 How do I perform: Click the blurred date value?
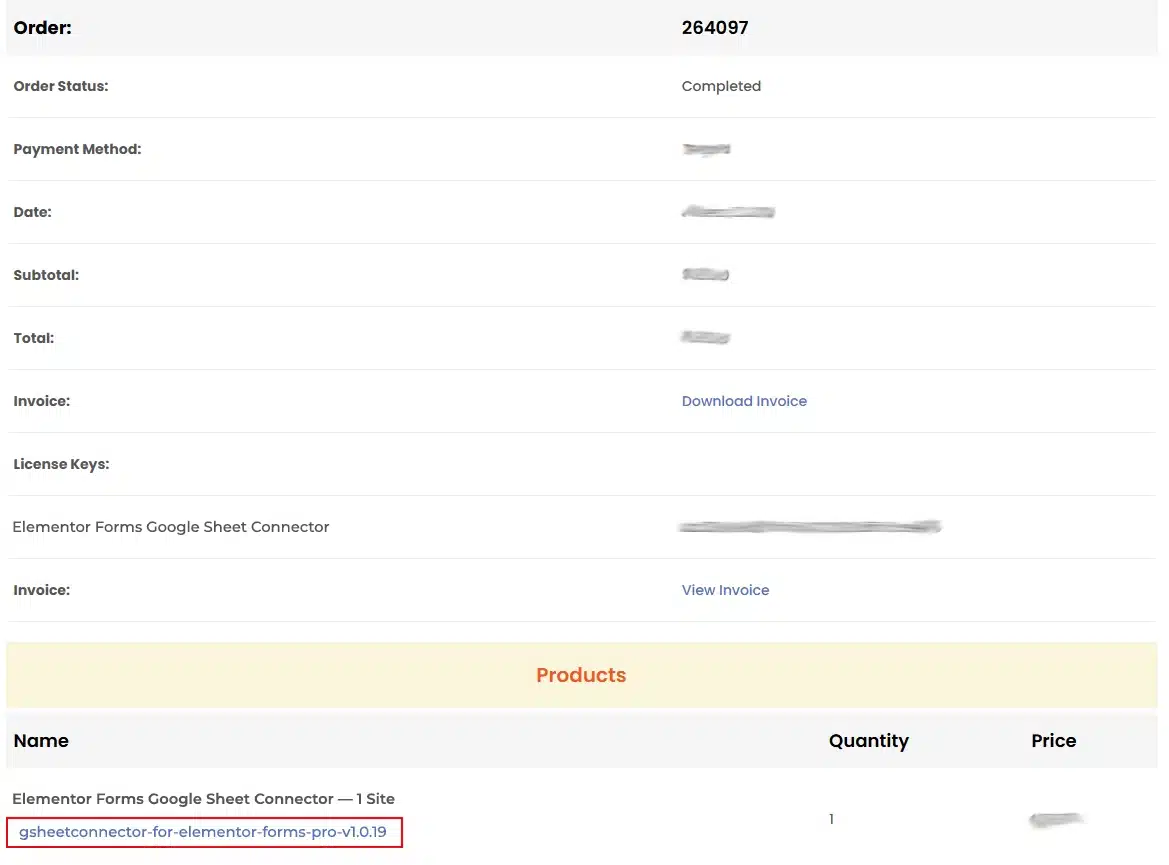pos(728,212)
